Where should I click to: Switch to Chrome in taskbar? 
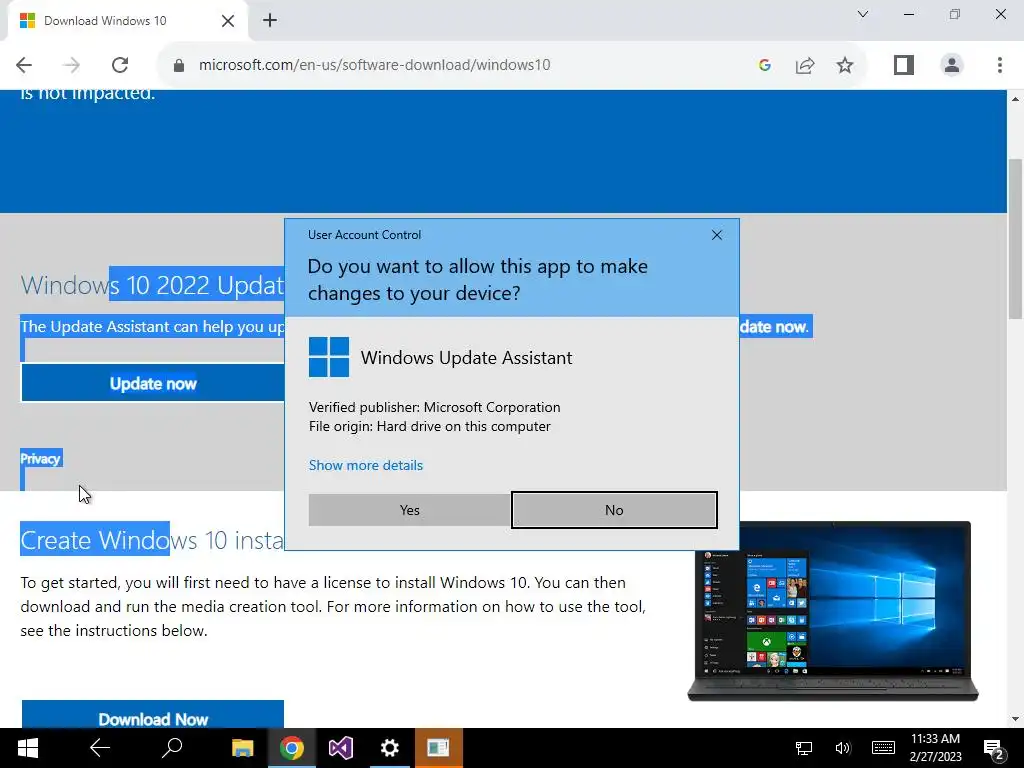pos(291,748)
